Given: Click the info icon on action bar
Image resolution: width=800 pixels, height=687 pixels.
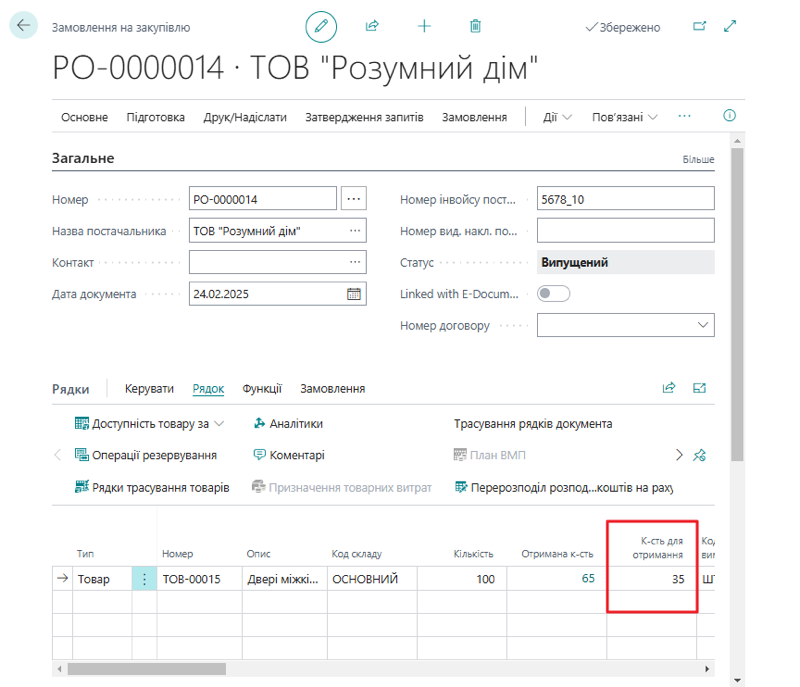Looking at the screenshot, I should 729,116.
